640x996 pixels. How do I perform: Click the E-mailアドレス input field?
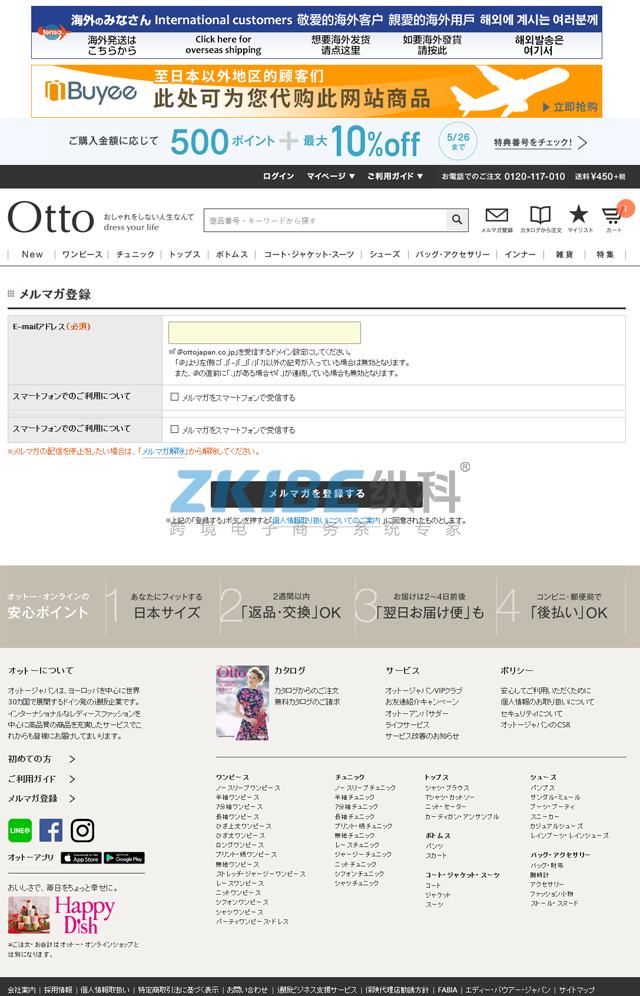click(264, 333)
